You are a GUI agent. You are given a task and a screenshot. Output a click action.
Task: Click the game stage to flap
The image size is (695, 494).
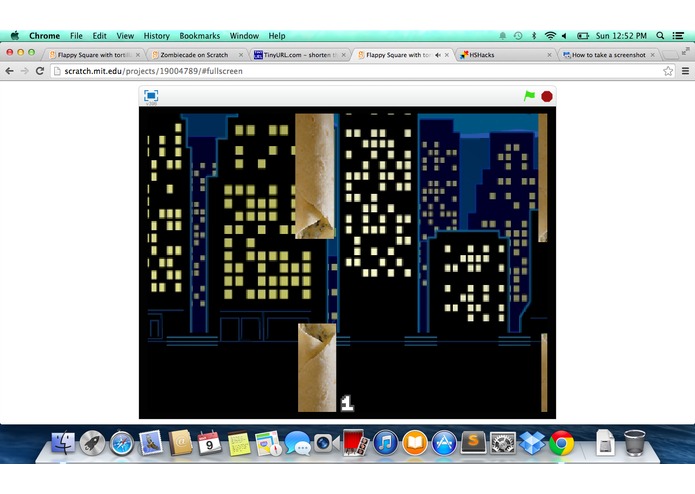point(348,262)
